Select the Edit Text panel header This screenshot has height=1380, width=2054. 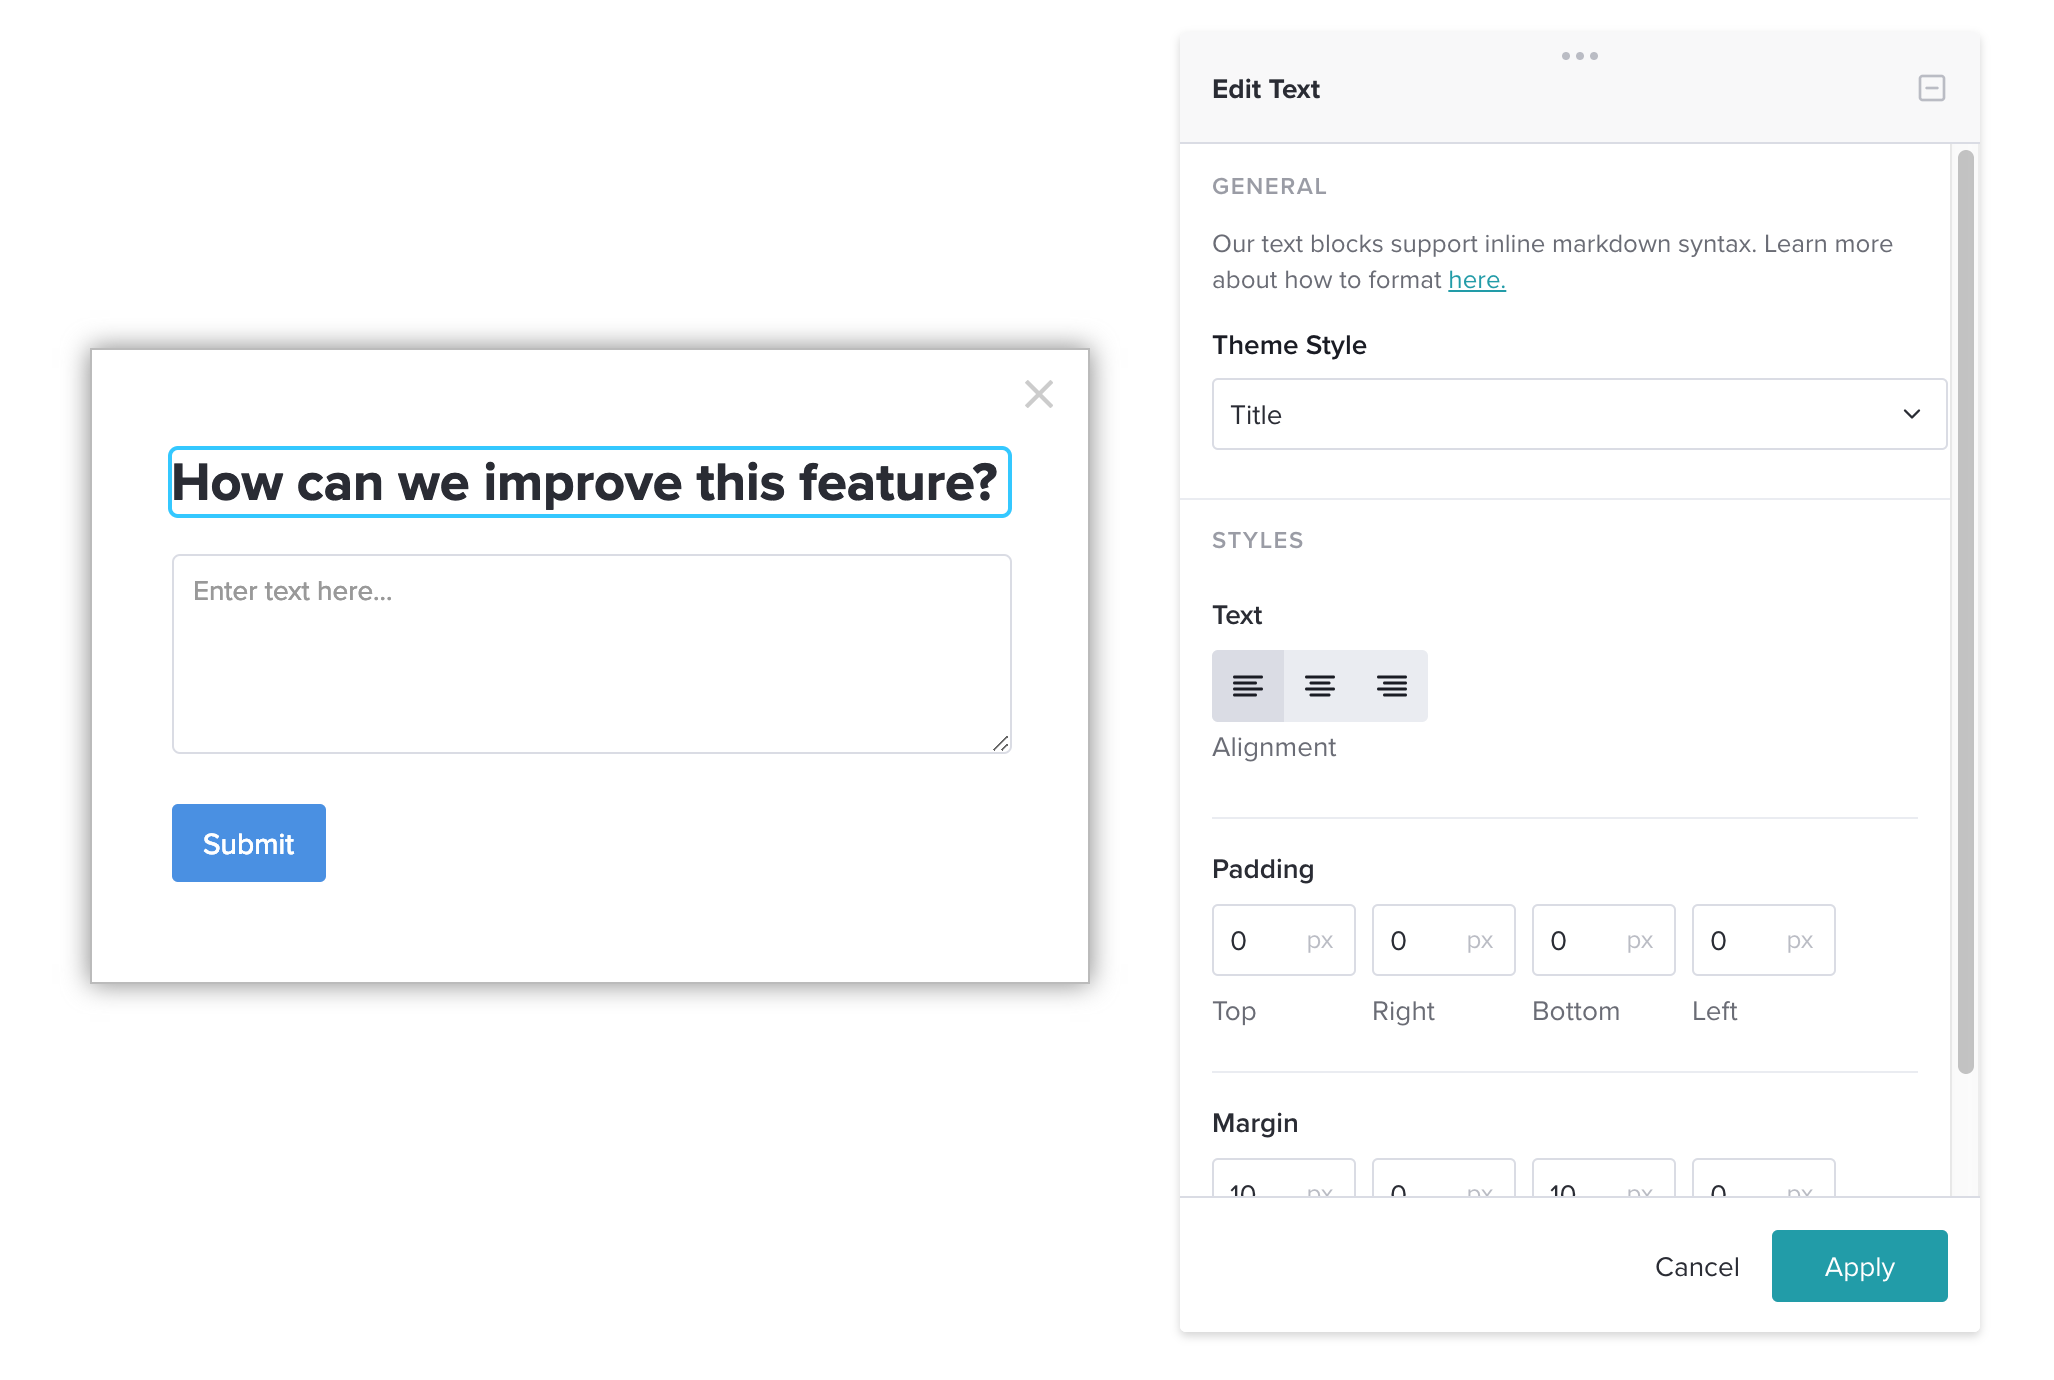[1266, 89]
